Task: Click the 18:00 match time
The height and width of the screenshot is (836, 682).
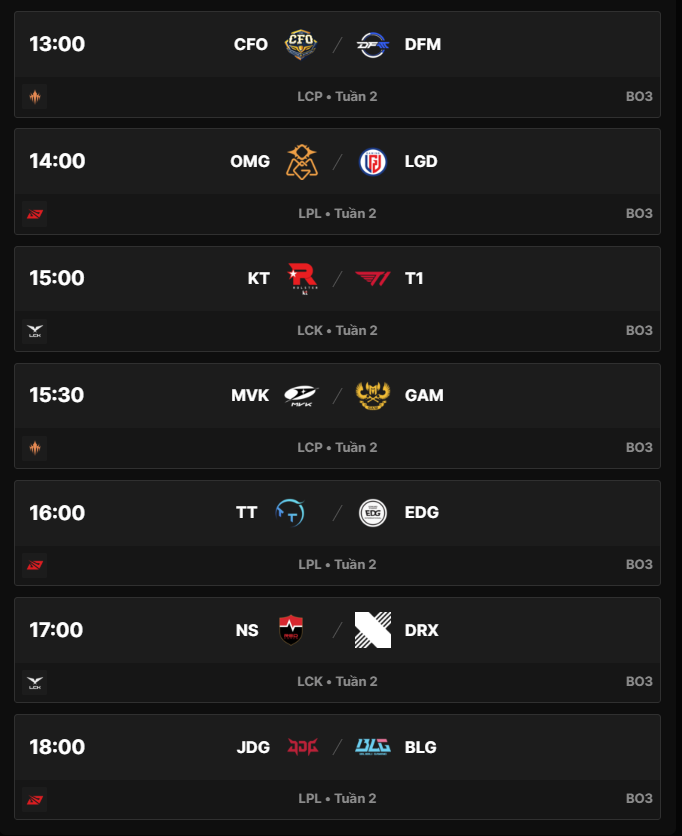Action: tap(57, 747)
